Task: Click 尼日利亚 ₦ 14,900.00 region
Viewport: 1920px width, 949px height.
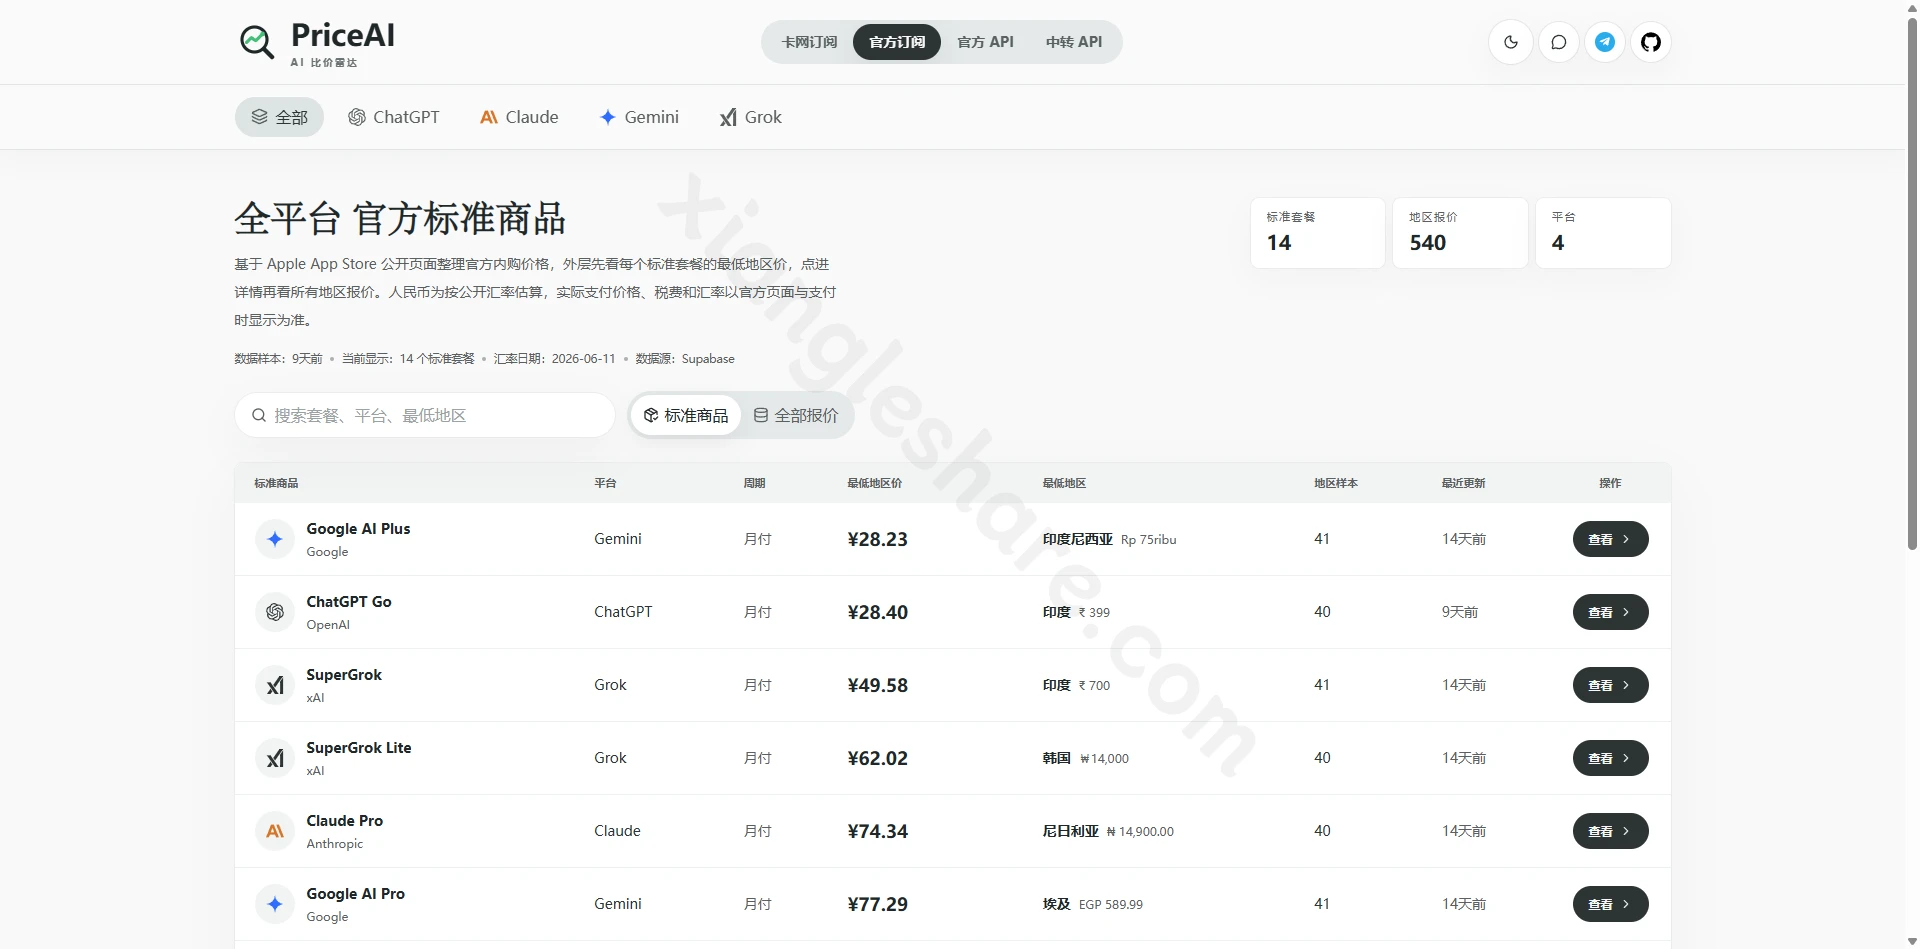Action: 1108,831
